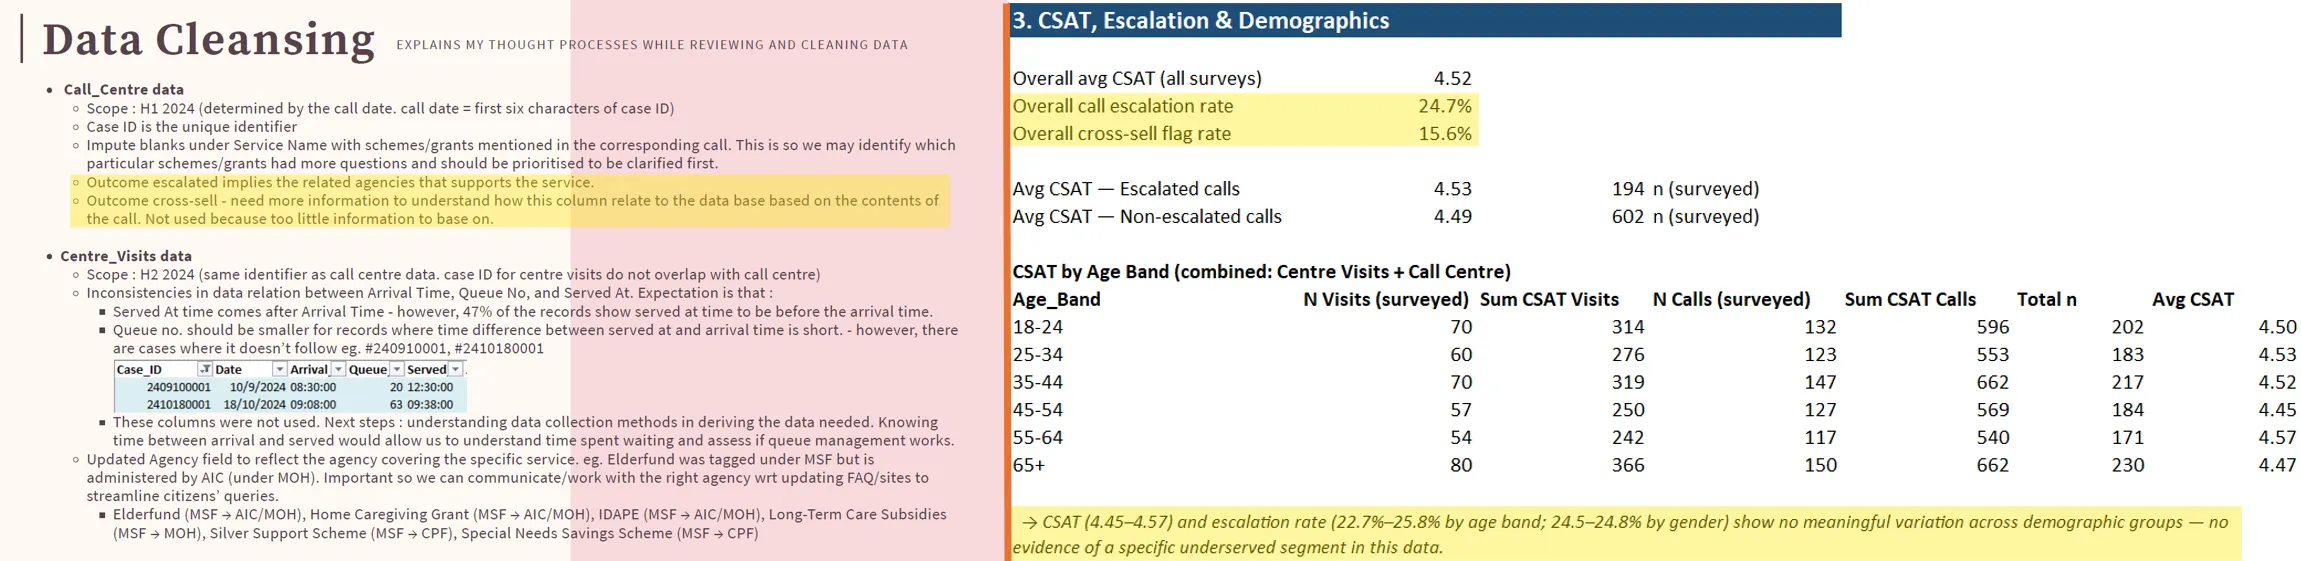Click the Scope : H2 2024 bullet
The image size is (2301, 561).
tap(453, 274)
